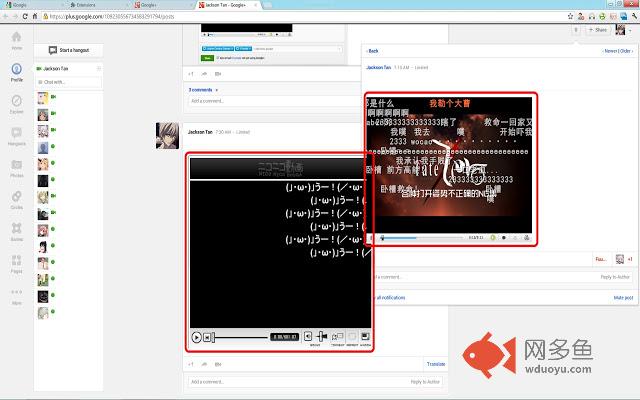Click the browser back arrow
This screenshot has height=400, width=640.
pyautogui.click(x=5, y=16)
